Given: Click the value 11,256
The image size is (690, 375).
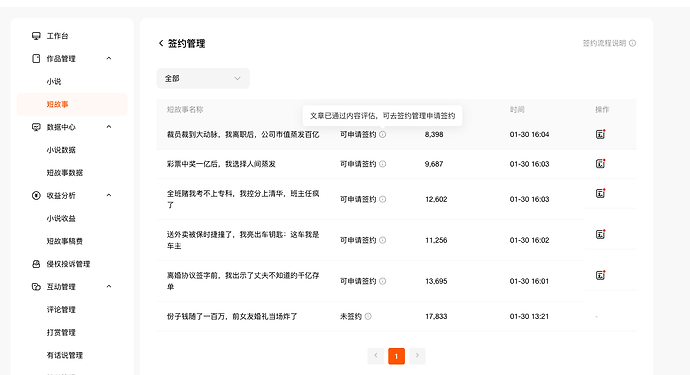Looking at the screenshot, I should coord(436,240).
